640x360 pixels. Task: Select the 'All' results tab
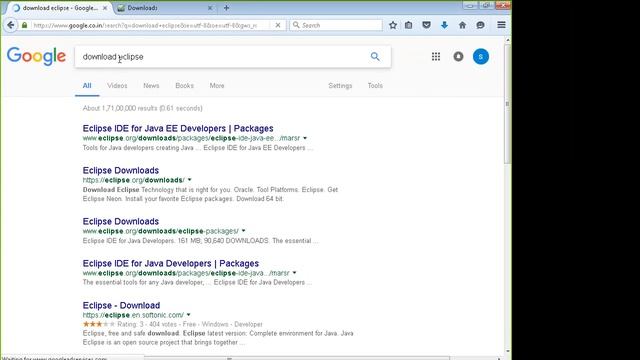click(x=87, y=86)
